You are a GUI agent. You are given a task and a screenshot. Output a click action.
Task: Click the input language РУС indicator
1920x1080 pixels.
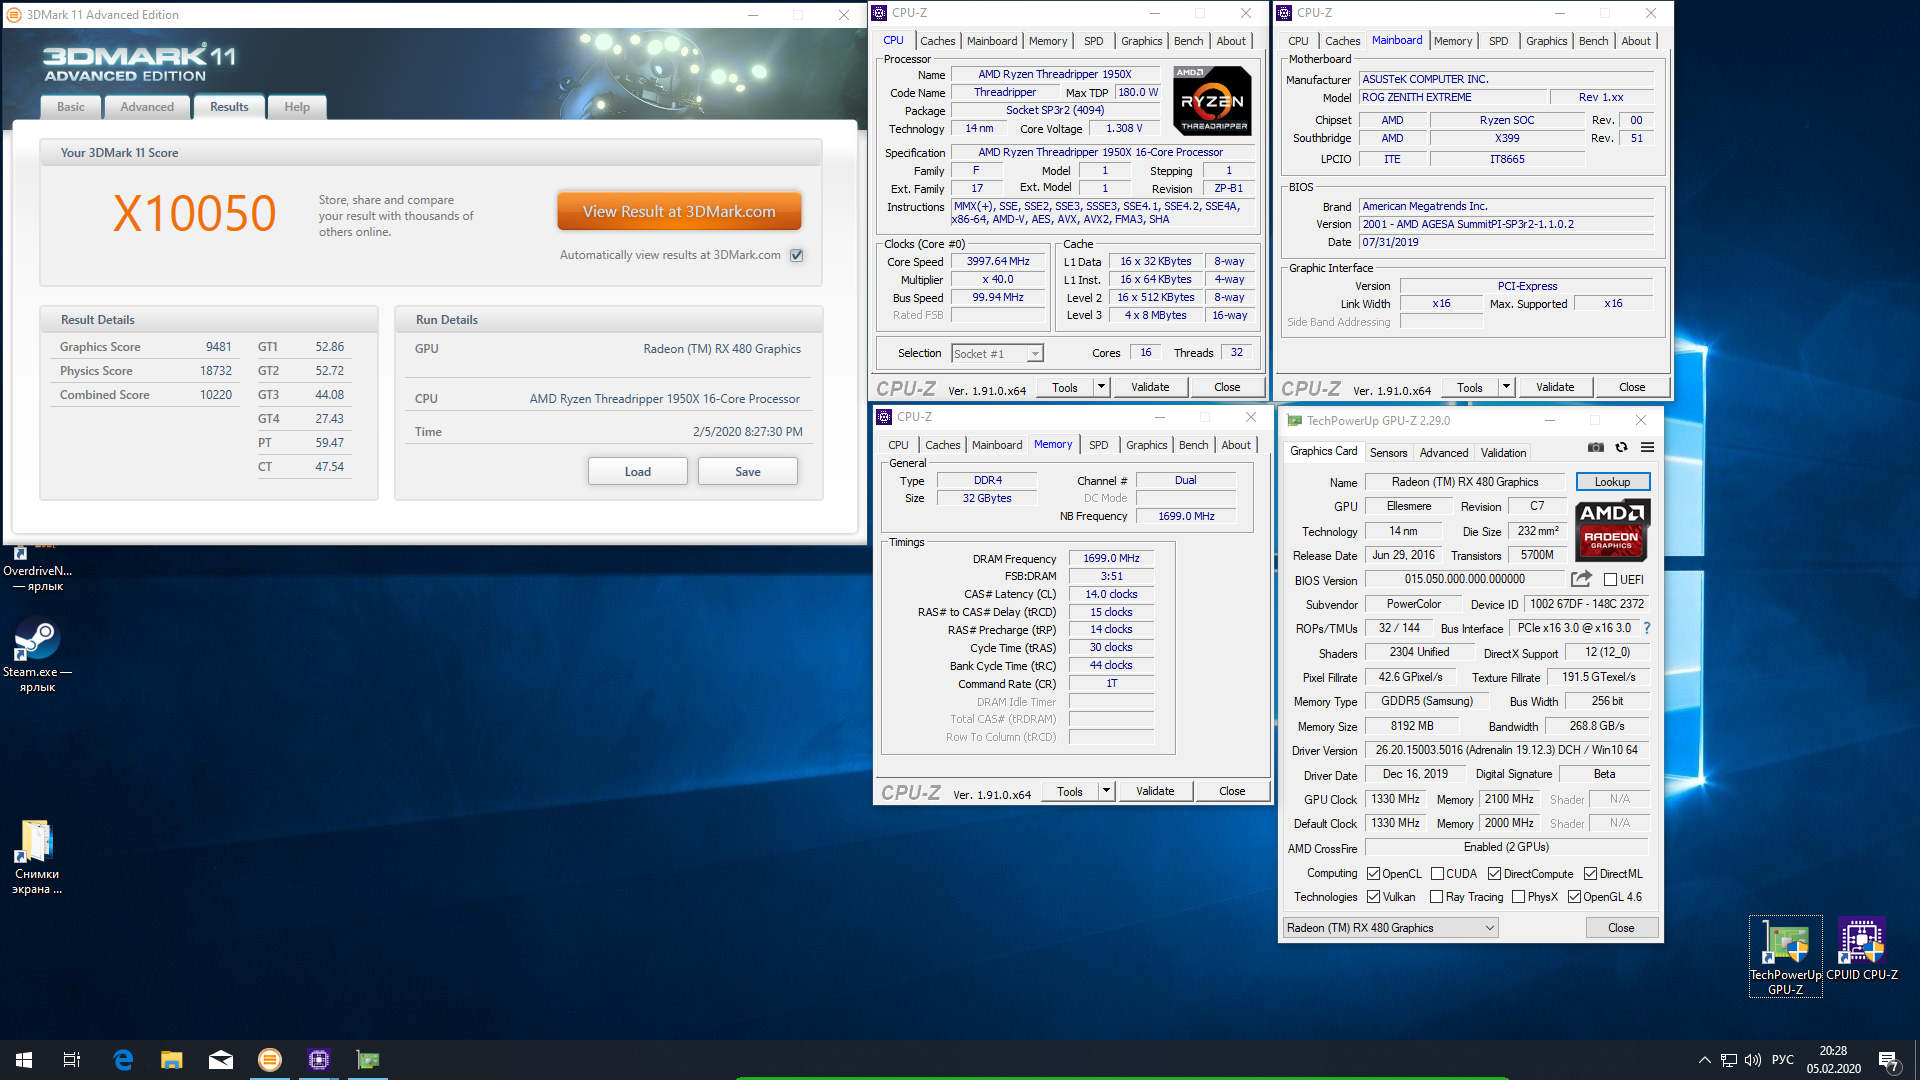tap(1782, 1060)
